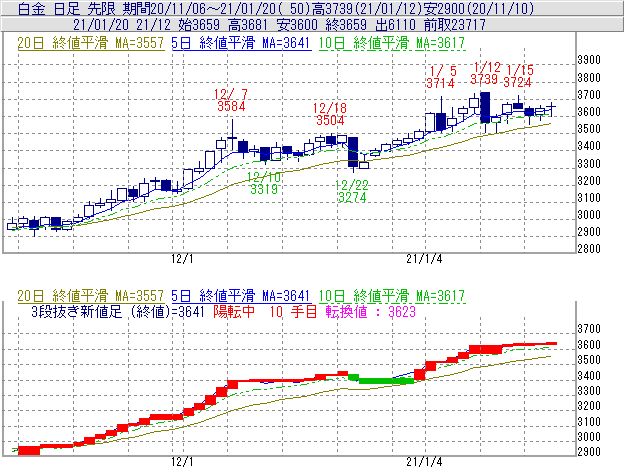Click the red '陽転中' status text
This screenshot has height=473, width=624.
pyautogui.click(x=234, y=311)
